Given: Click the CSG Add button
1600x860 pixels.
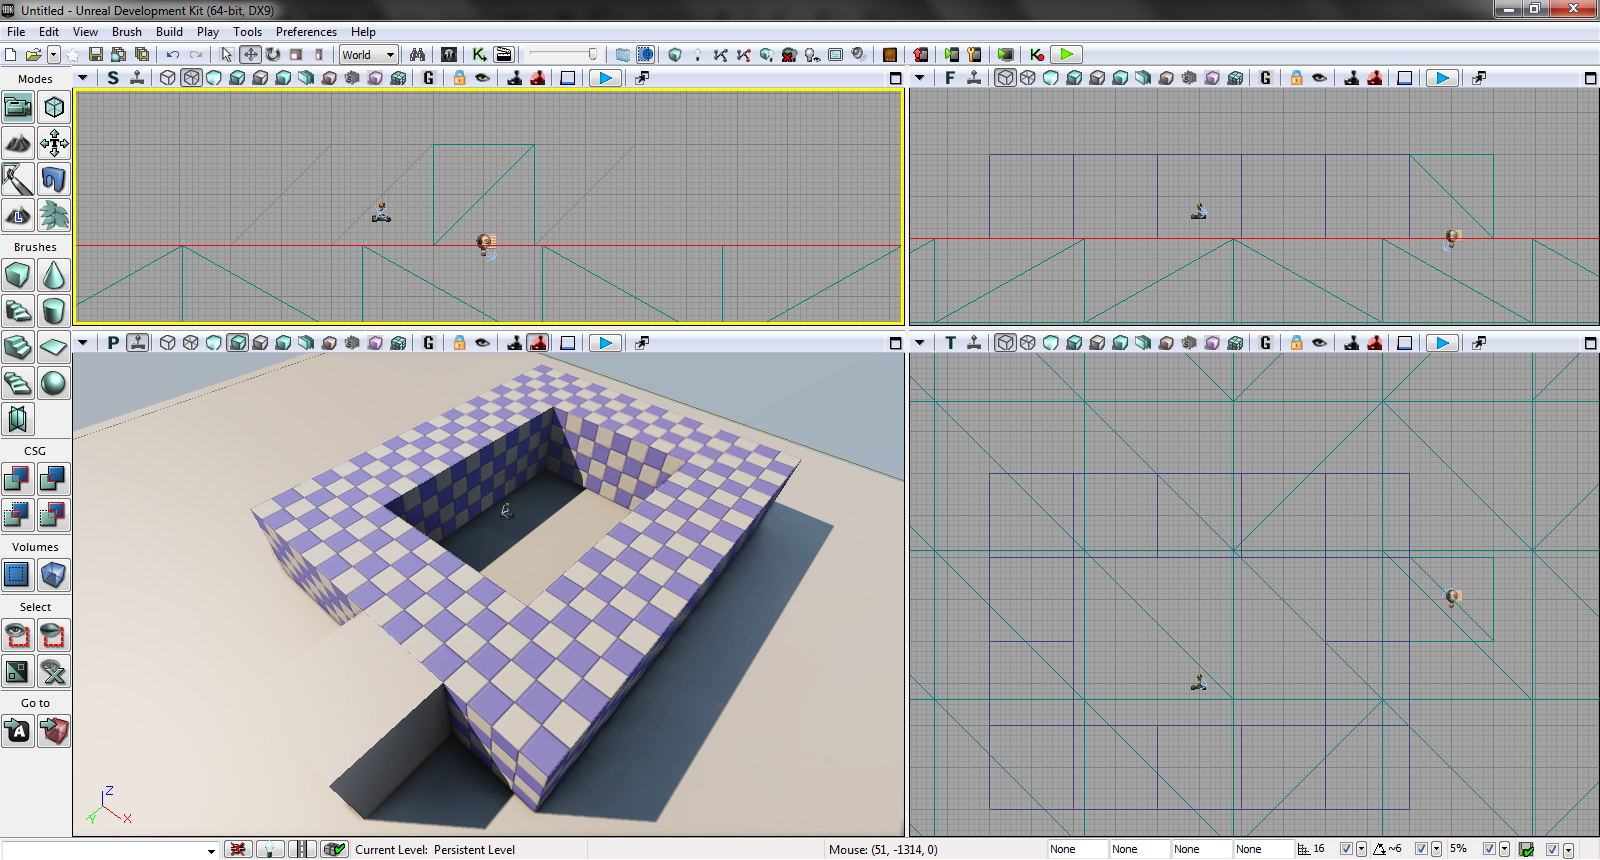Looking at the screenshot, I should coord(17,479).
